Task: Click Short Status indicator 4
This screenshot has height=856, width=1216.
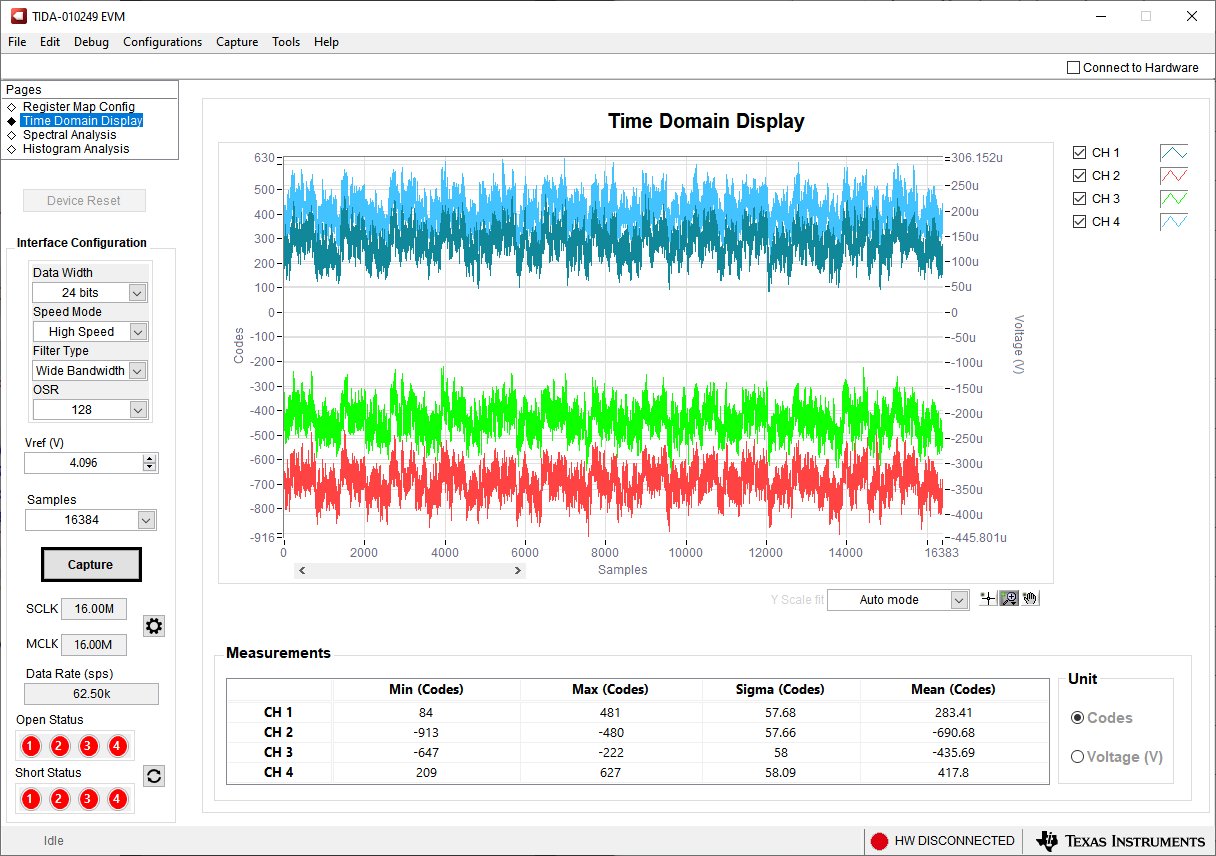Action: tap(117, 799)
